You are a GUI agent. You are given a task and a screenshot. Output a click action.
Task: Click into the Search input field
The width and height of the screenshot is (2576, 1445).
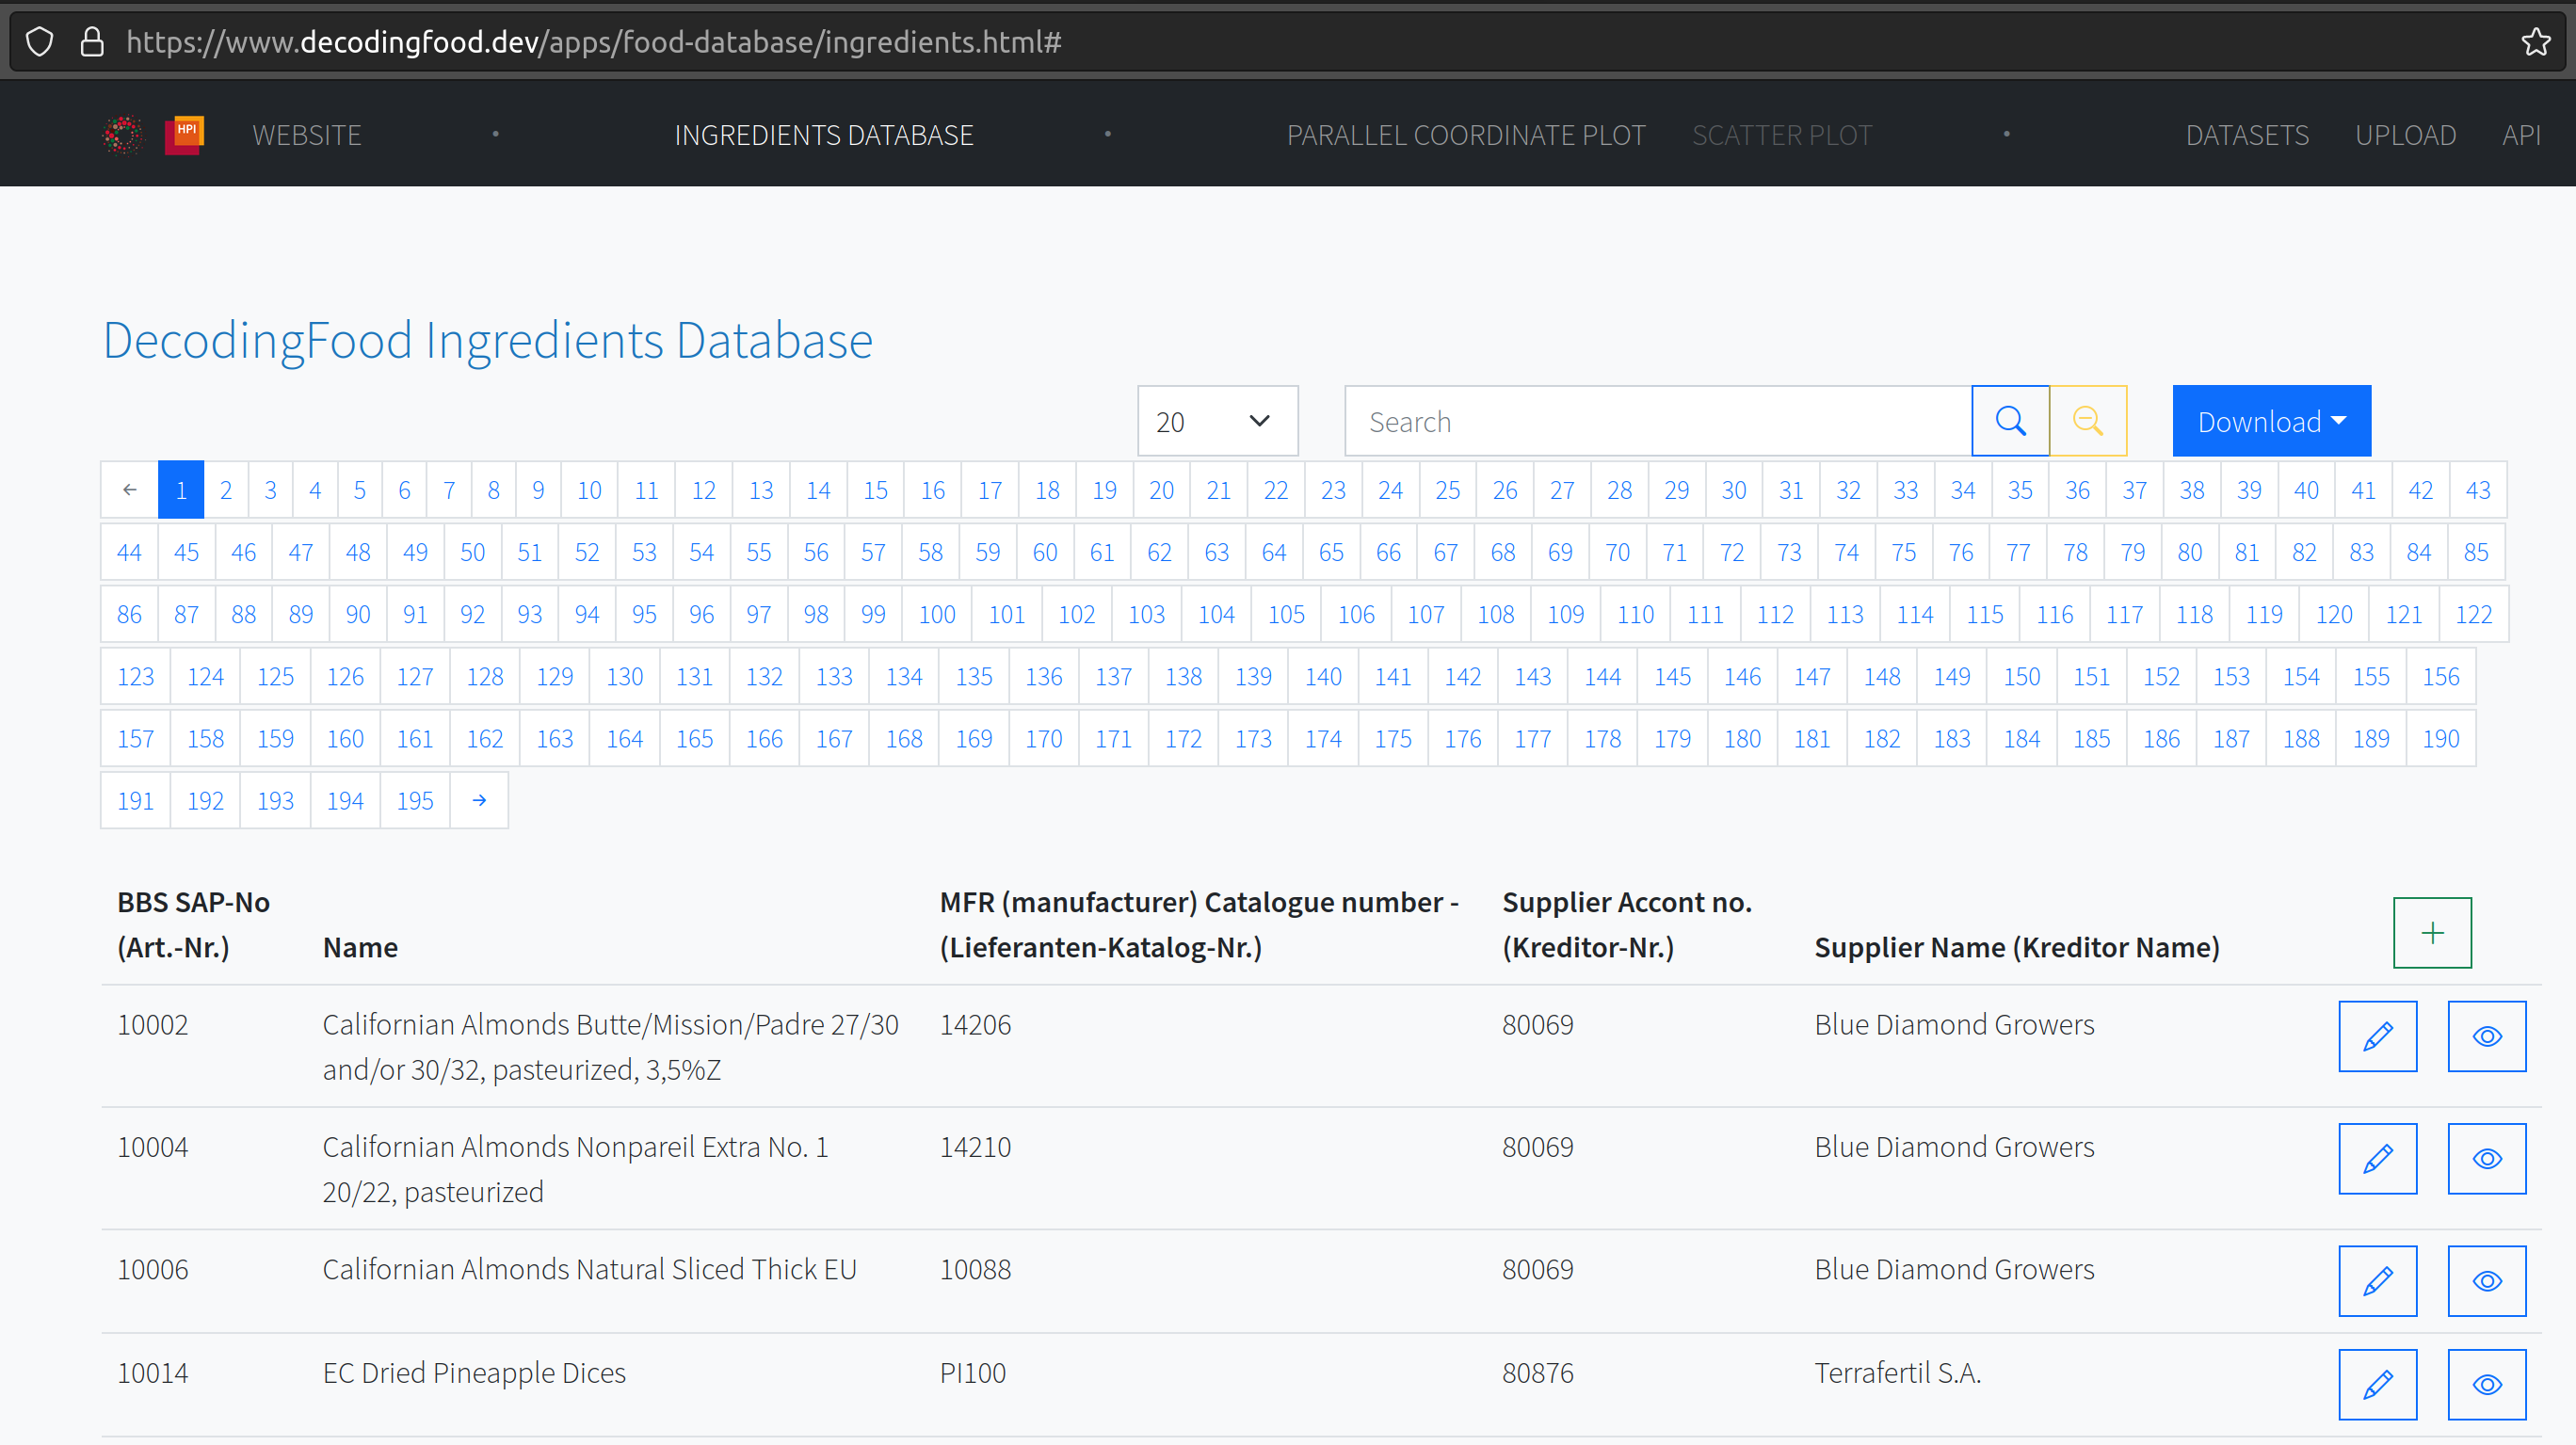(1657, 421)
